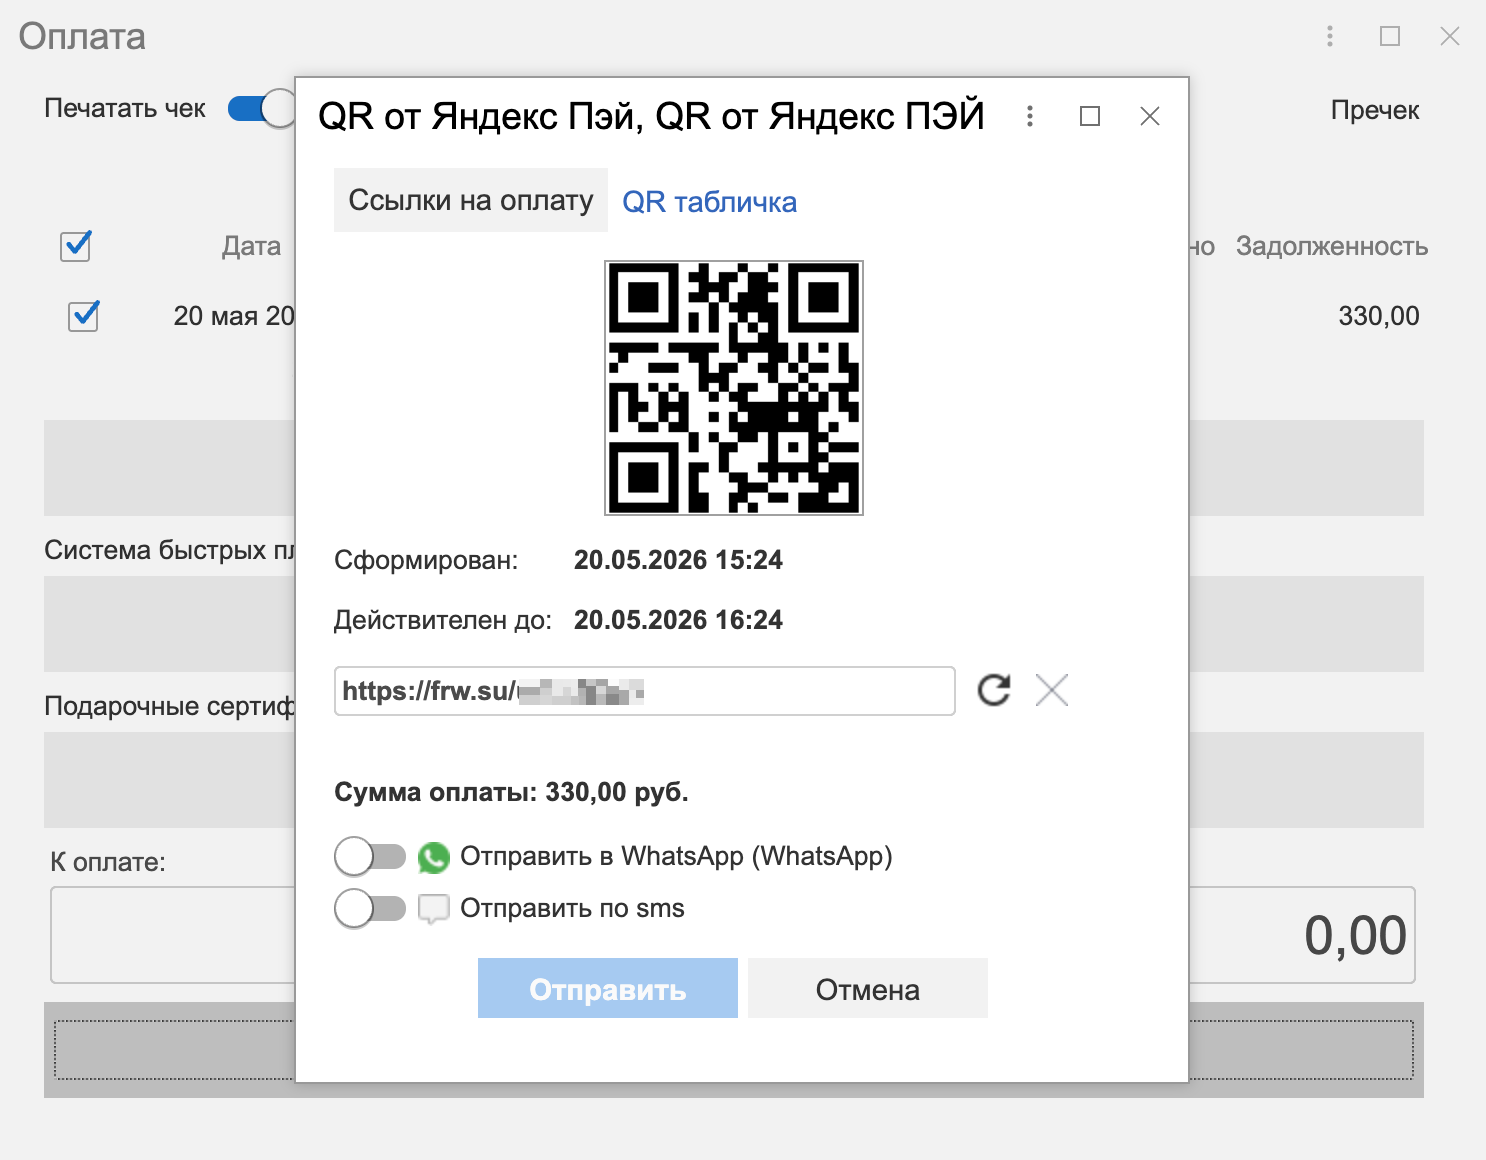Image resolution: width=1486 pixels, height=1160 pixels.
Task: Click the 20 мая date cell
Action: click(234, 316)
